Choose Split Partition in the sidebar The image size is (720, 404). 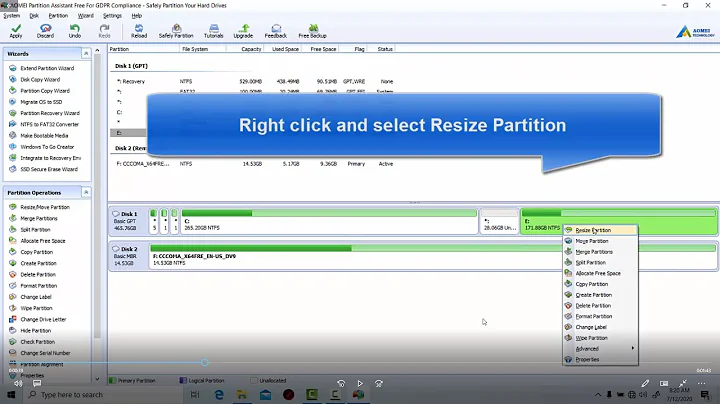(29, 230)
